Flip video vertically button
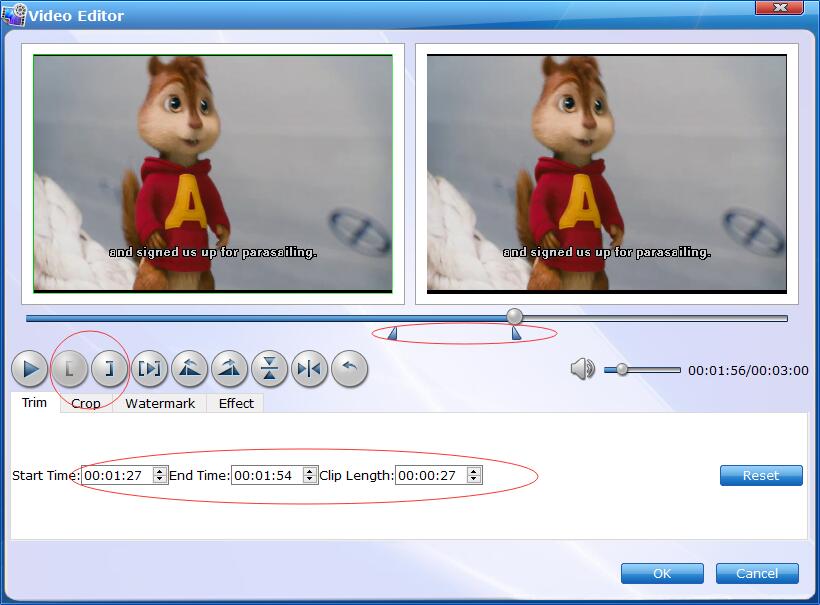The width and height of the screenshot is (820, 605). pos(269,369)
